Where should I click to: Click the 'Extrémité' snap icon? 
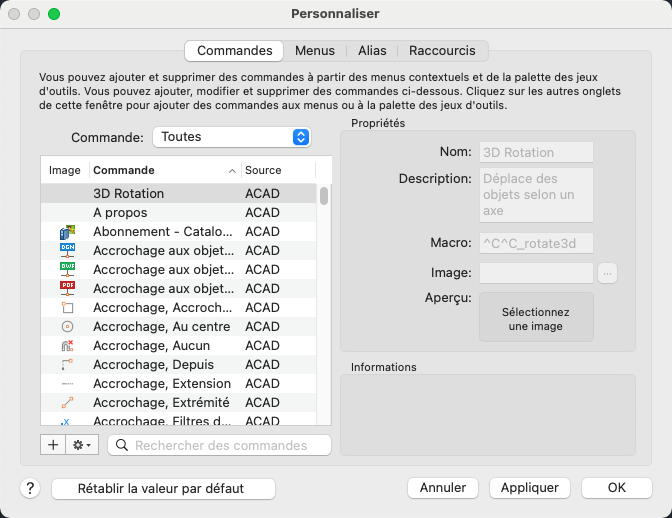coord(67,403)
